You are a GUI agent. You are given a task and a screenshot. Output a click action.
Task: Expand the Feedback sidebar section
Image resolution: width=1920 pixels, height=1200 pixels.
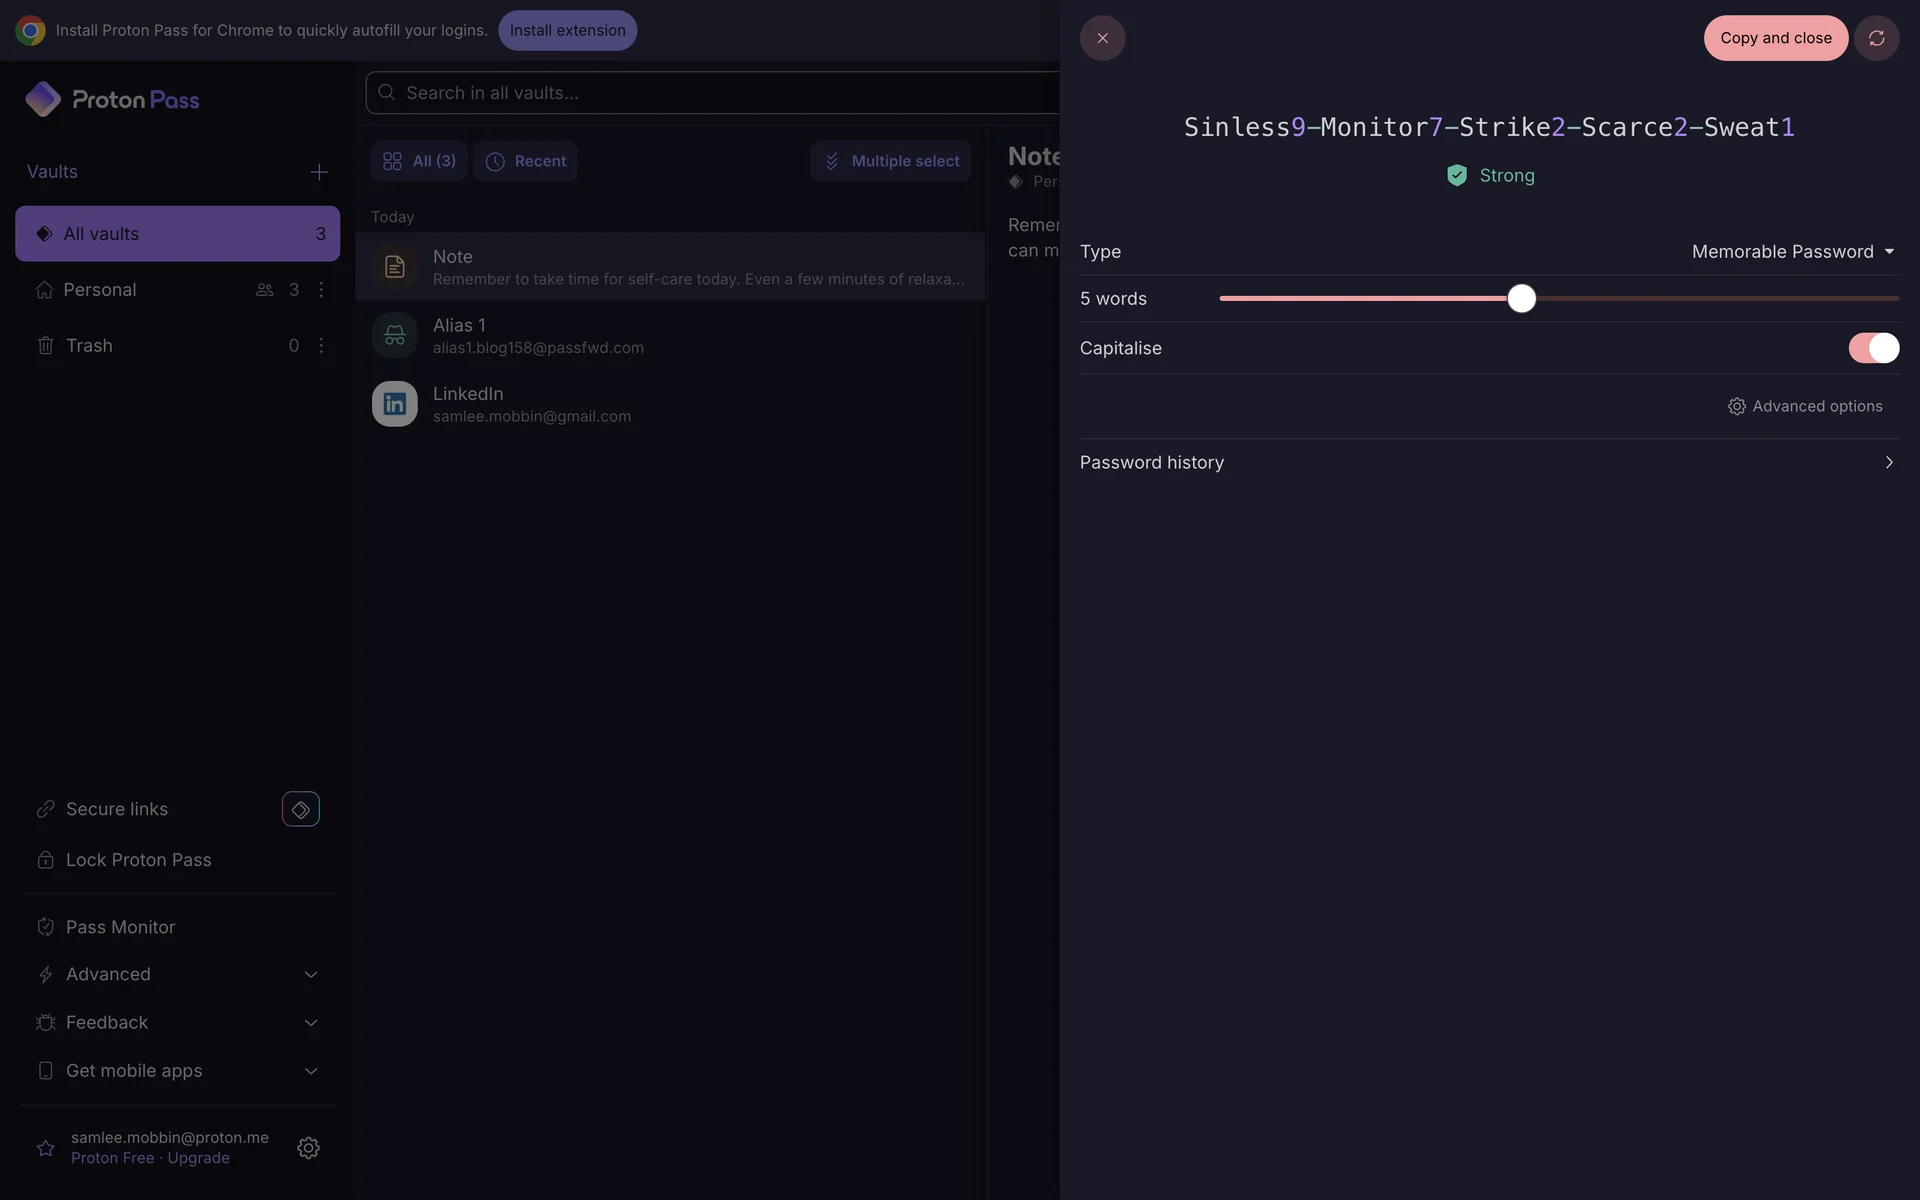(310, 1023)
